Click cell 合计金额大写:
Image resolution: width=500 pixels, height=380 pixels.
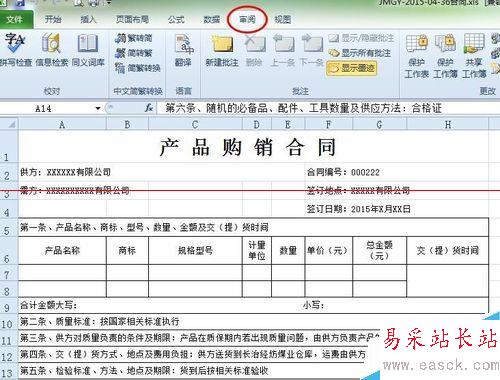(x=49, y=305)
